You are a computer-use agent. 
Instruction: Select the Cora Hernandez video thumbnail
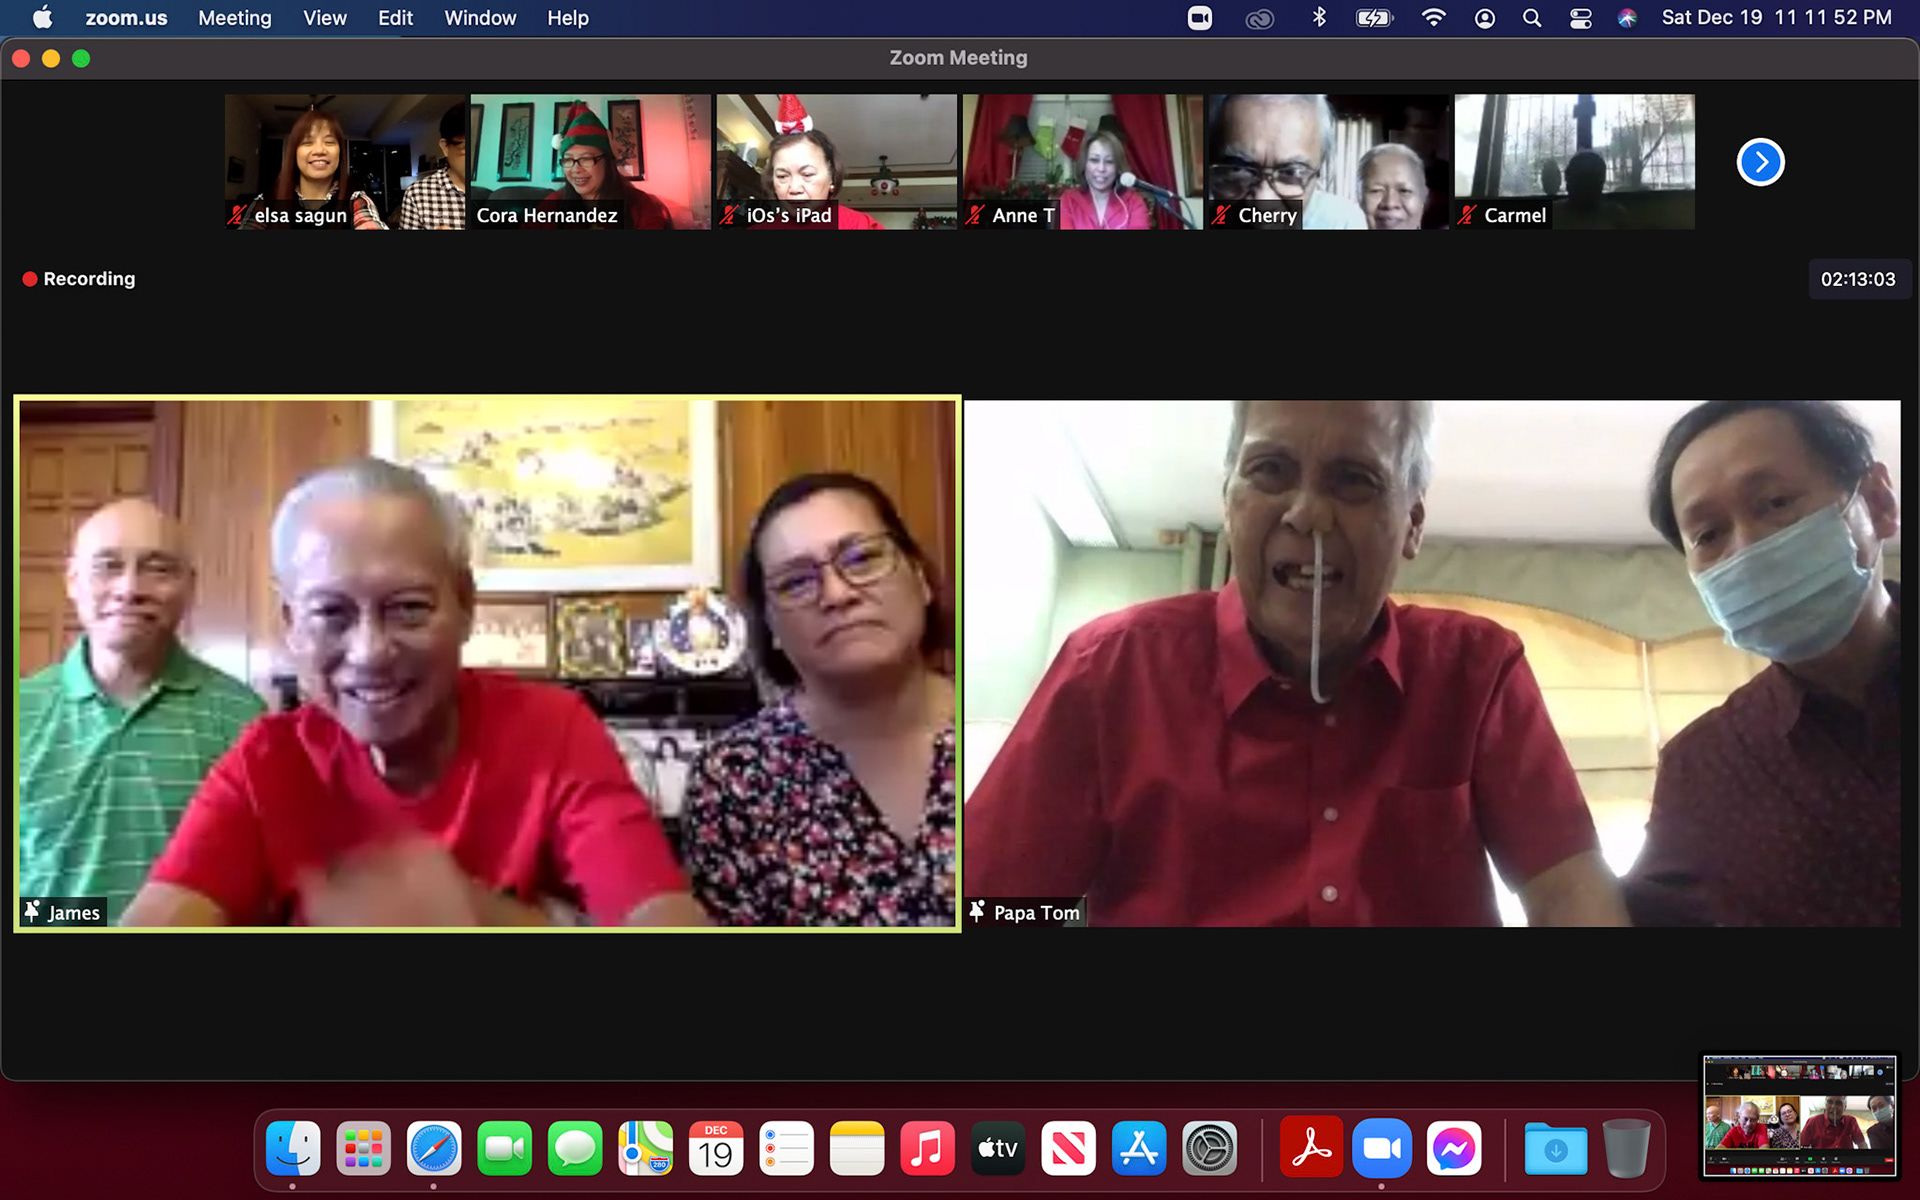[x=590, y=160]
